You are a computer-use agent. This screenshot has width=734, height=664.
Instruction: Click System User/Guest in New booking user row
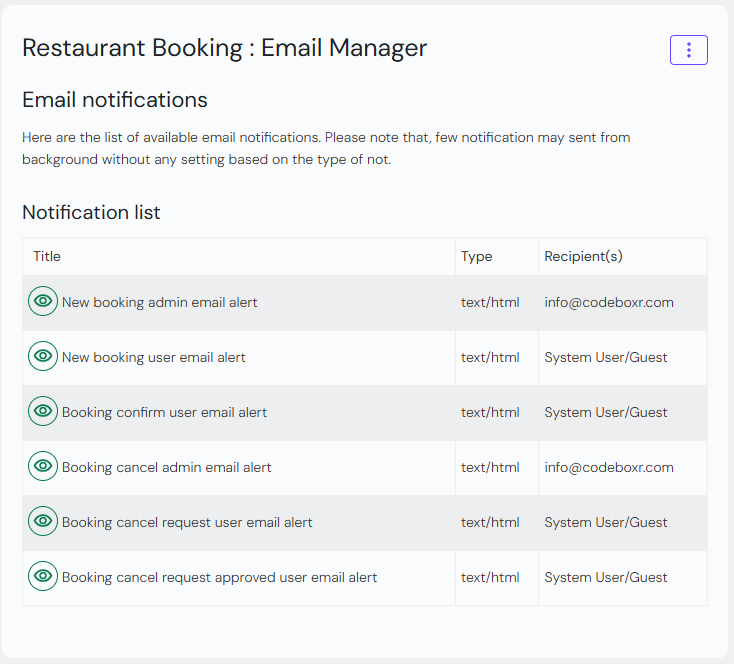(x=606, y=357)
